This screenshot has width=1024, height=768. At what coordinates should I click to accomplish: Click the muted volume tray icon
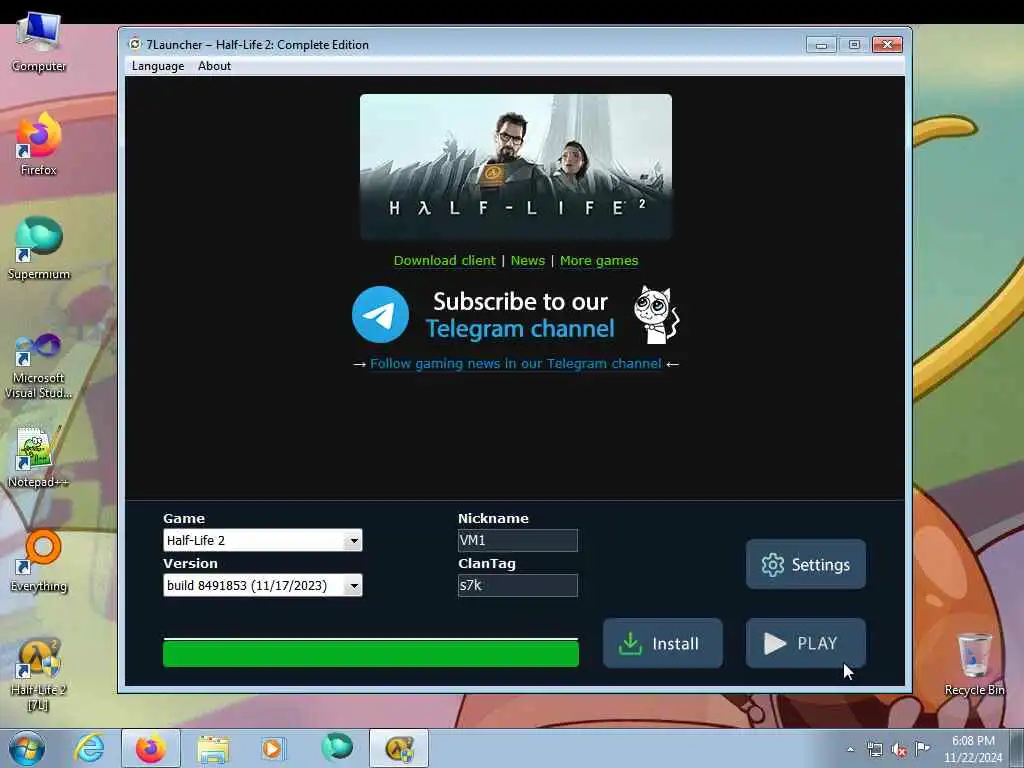point(899,750)
